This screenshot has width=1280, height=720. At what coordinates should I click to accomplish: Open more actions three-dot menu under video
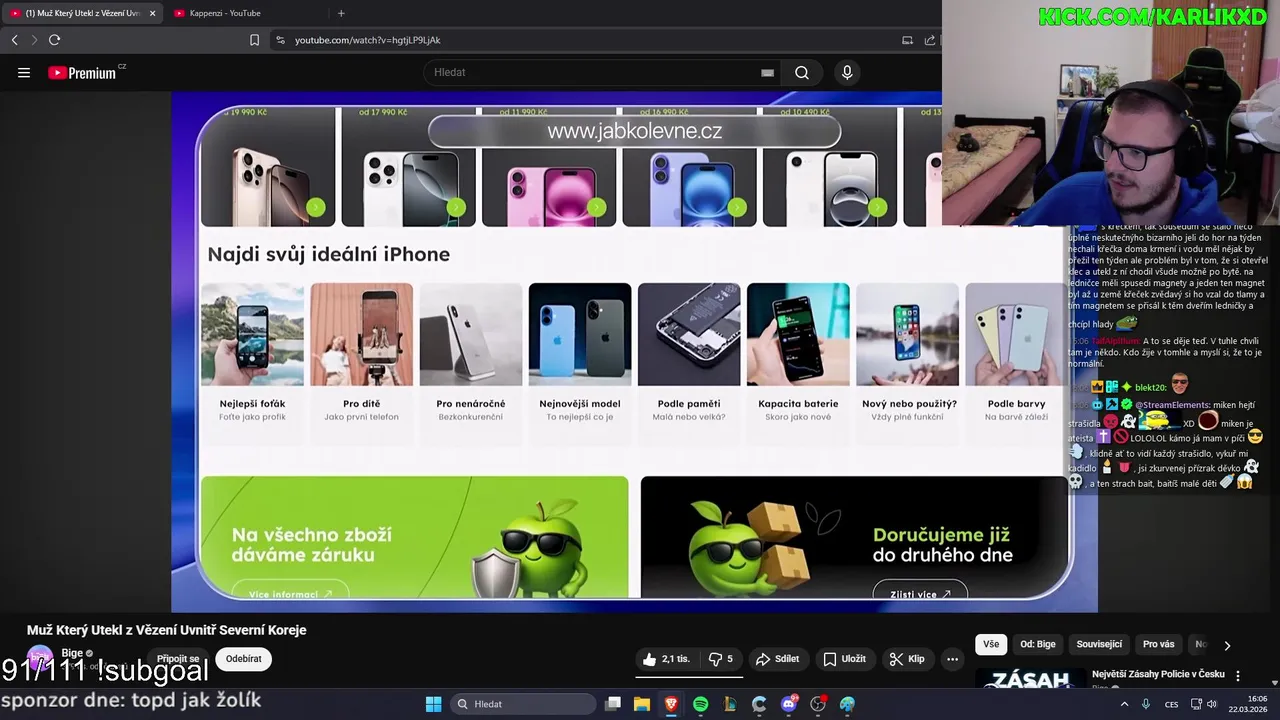pyautogui.click(x=952, y=659)
